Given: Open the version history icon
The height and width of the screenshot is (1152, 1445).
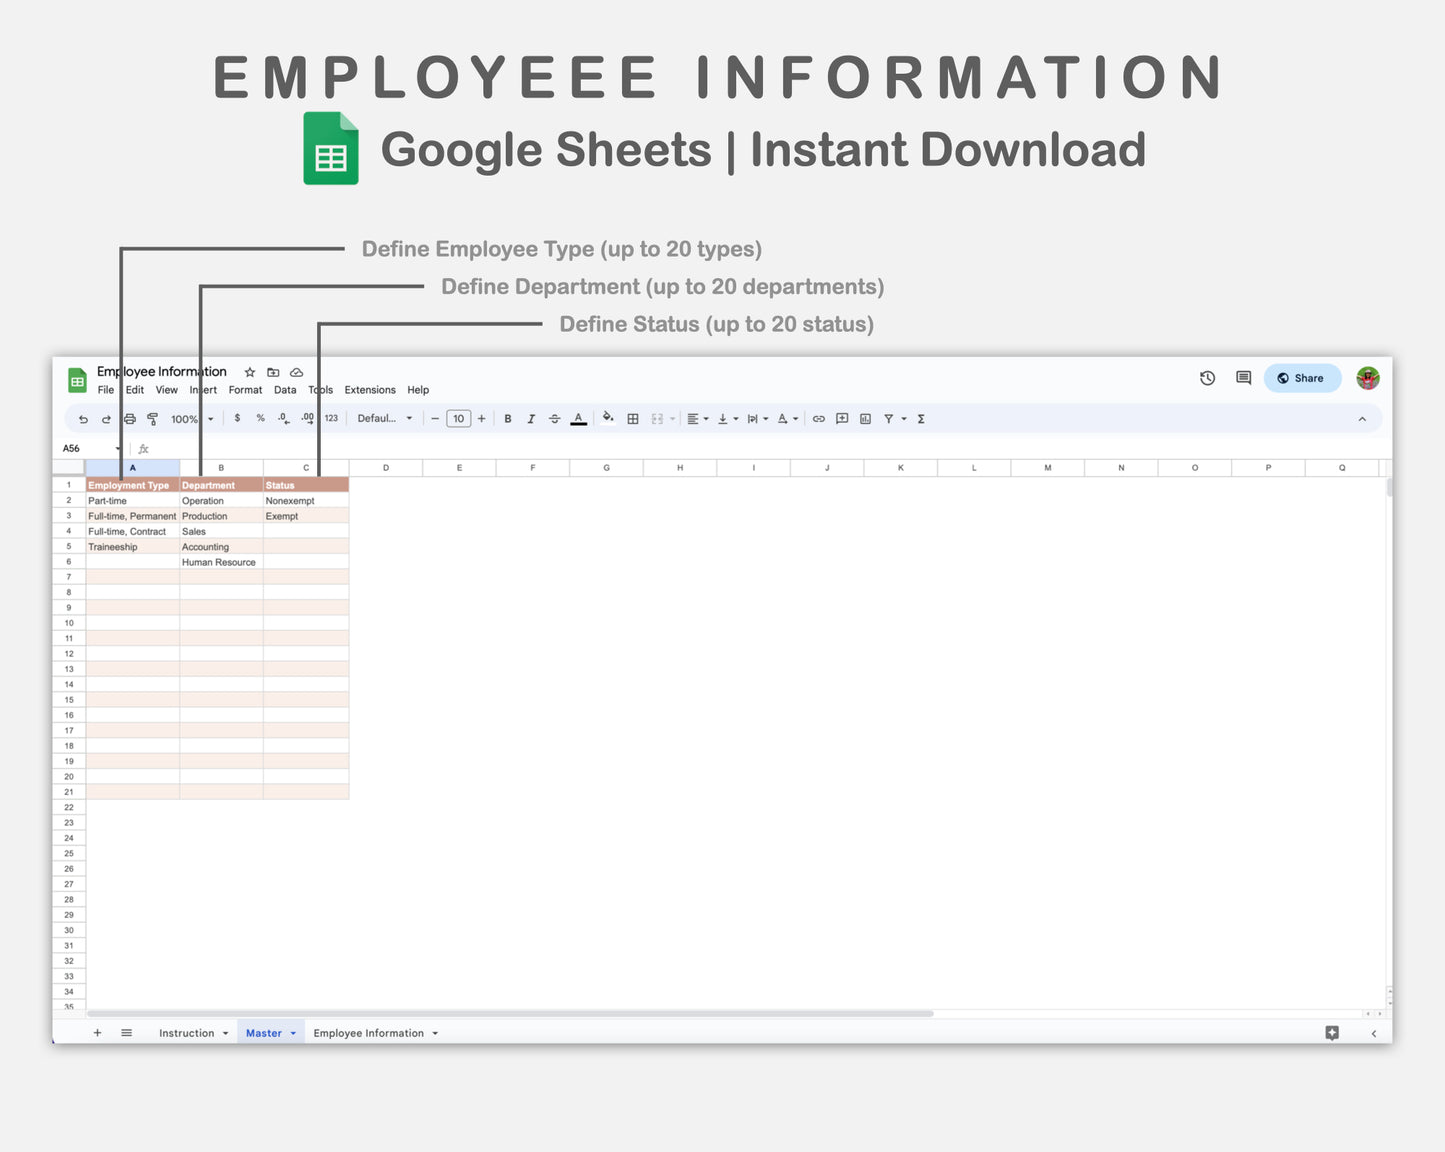Looking at the screenshot, I should click(1207, 378).
